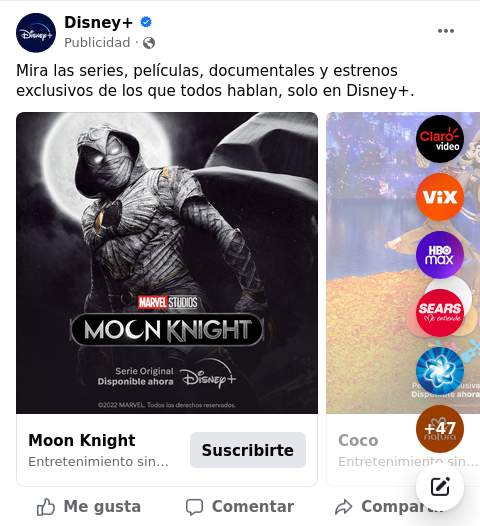Open the HBO Max chat bubble

coord(440,255)
